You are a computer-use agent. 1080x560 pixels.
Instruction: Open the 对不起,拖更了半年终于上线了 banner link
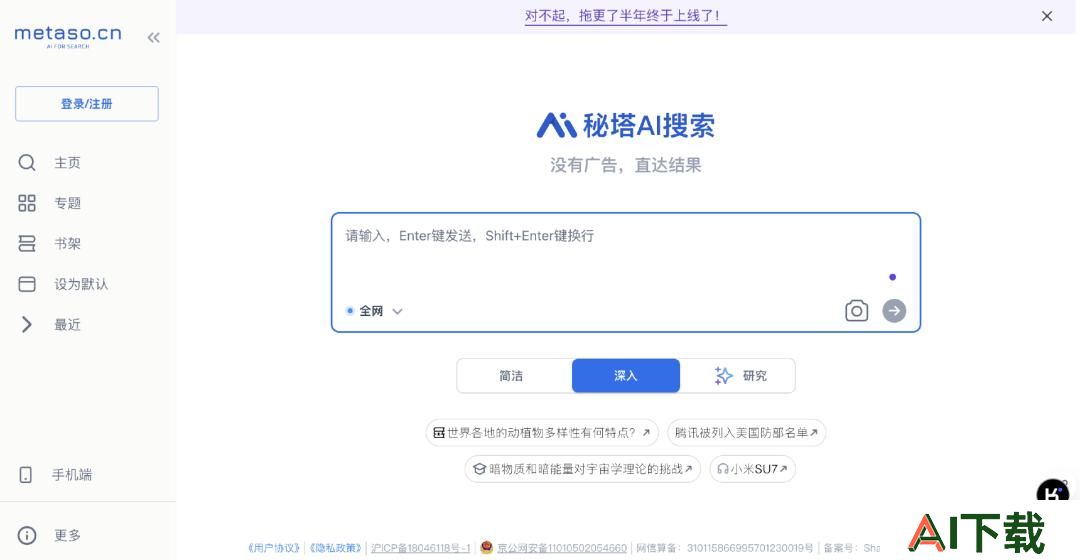(625, 16)
